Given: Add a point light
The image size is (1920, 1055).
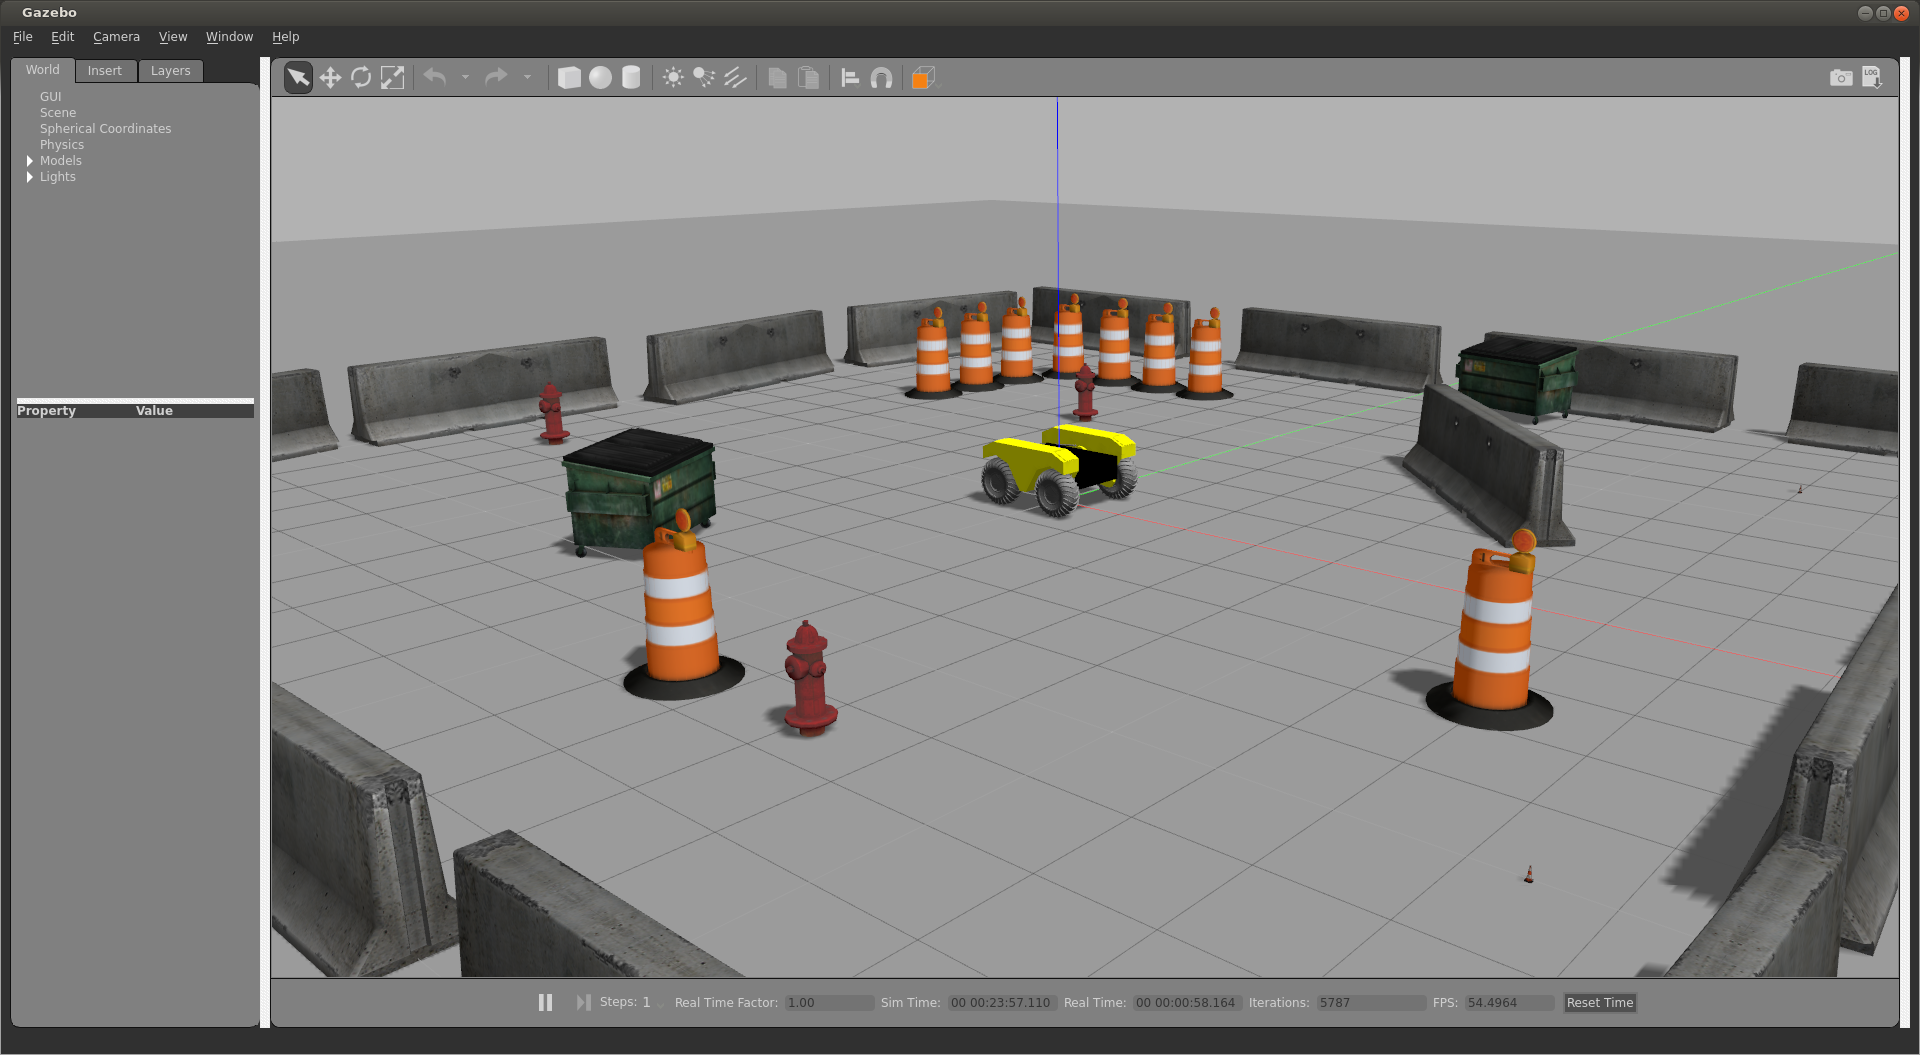Looking at the screenshot, I should click(x=673, y=78).
